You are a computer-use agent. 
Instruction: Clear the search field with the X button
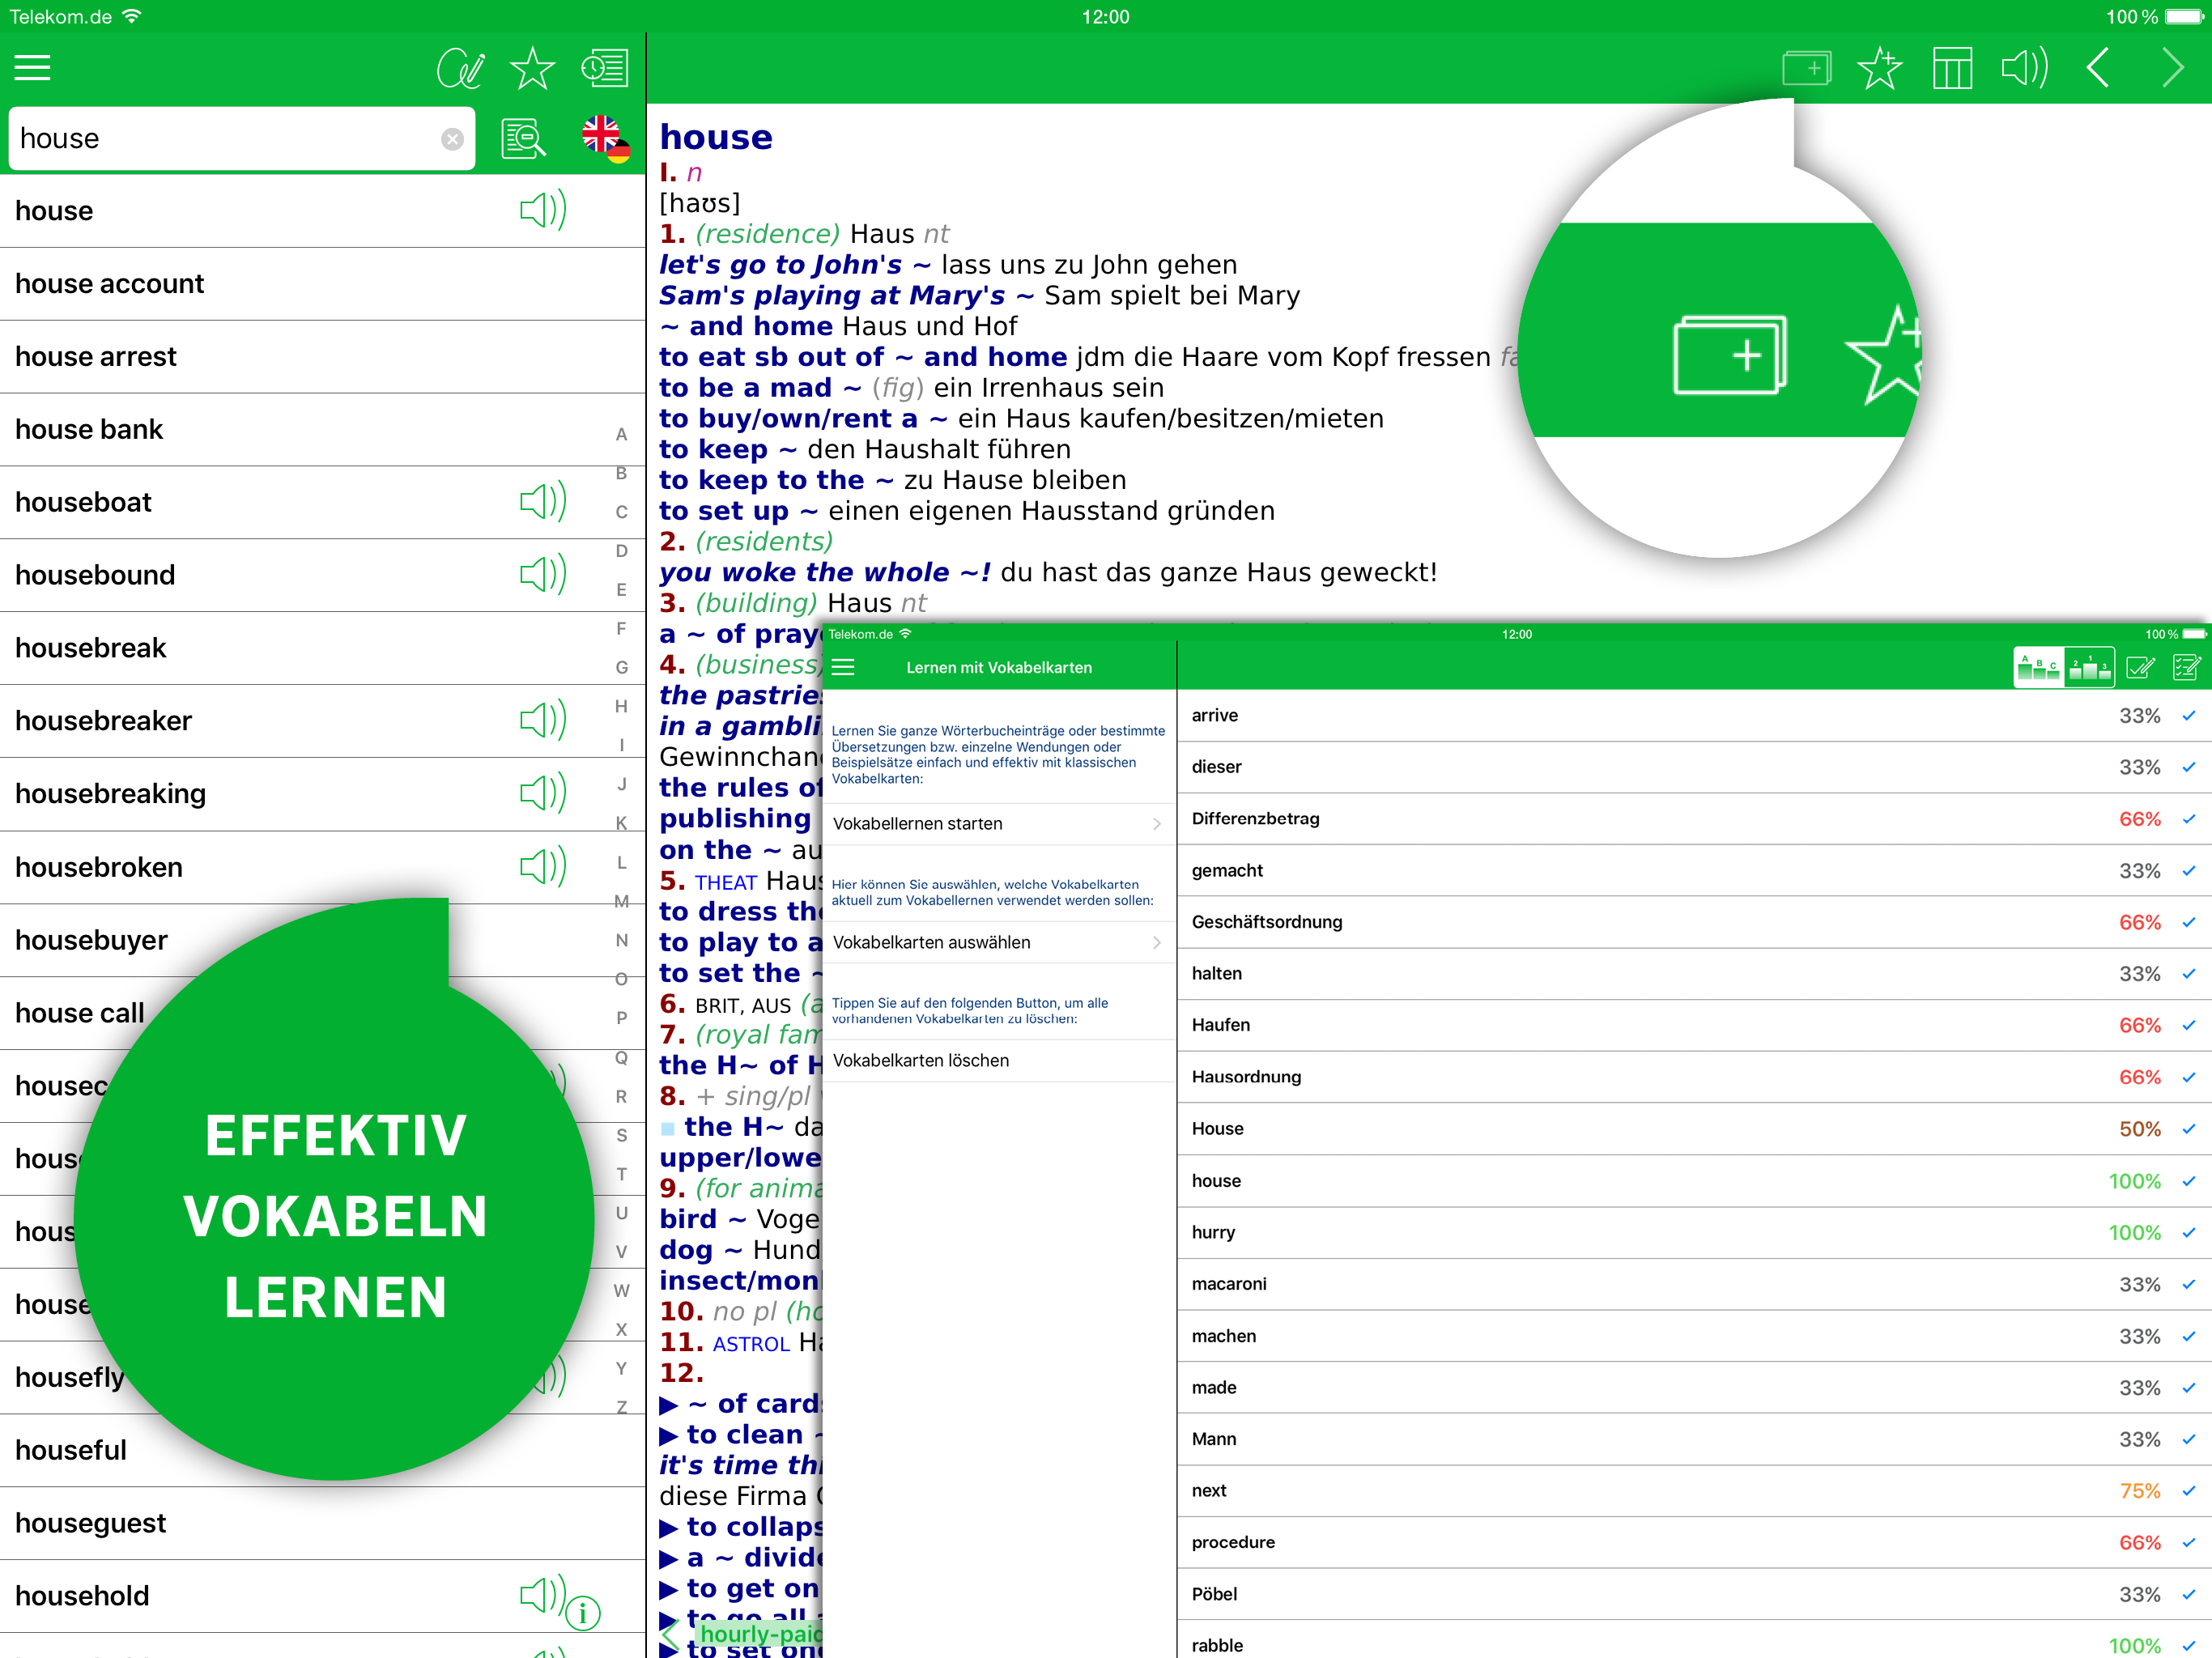(x=452, y=139)
